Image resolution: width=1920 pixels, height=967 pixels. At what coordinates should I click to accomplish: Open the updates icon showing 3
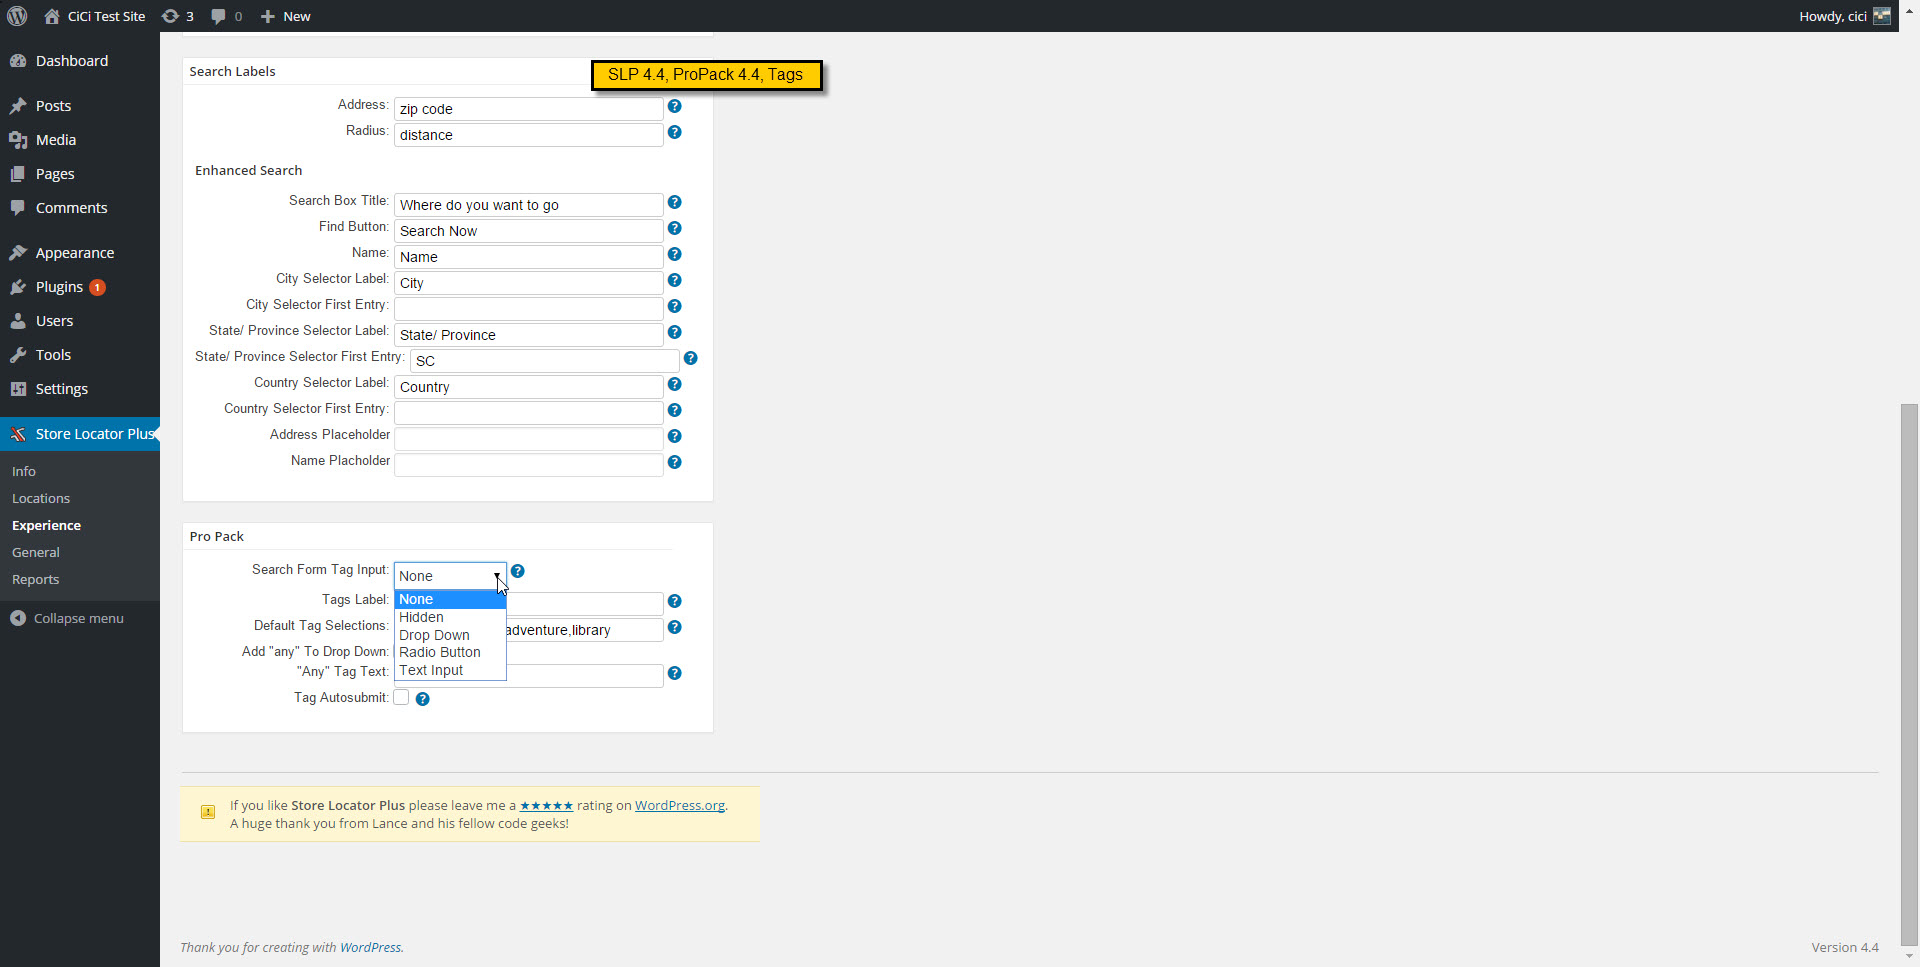pyautogui.click(x=178, y=16)
